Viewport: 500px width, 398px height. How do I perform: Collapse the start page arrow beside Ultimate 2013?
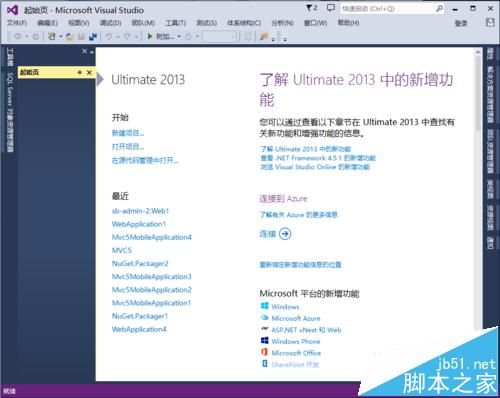[x=100, y=79]
